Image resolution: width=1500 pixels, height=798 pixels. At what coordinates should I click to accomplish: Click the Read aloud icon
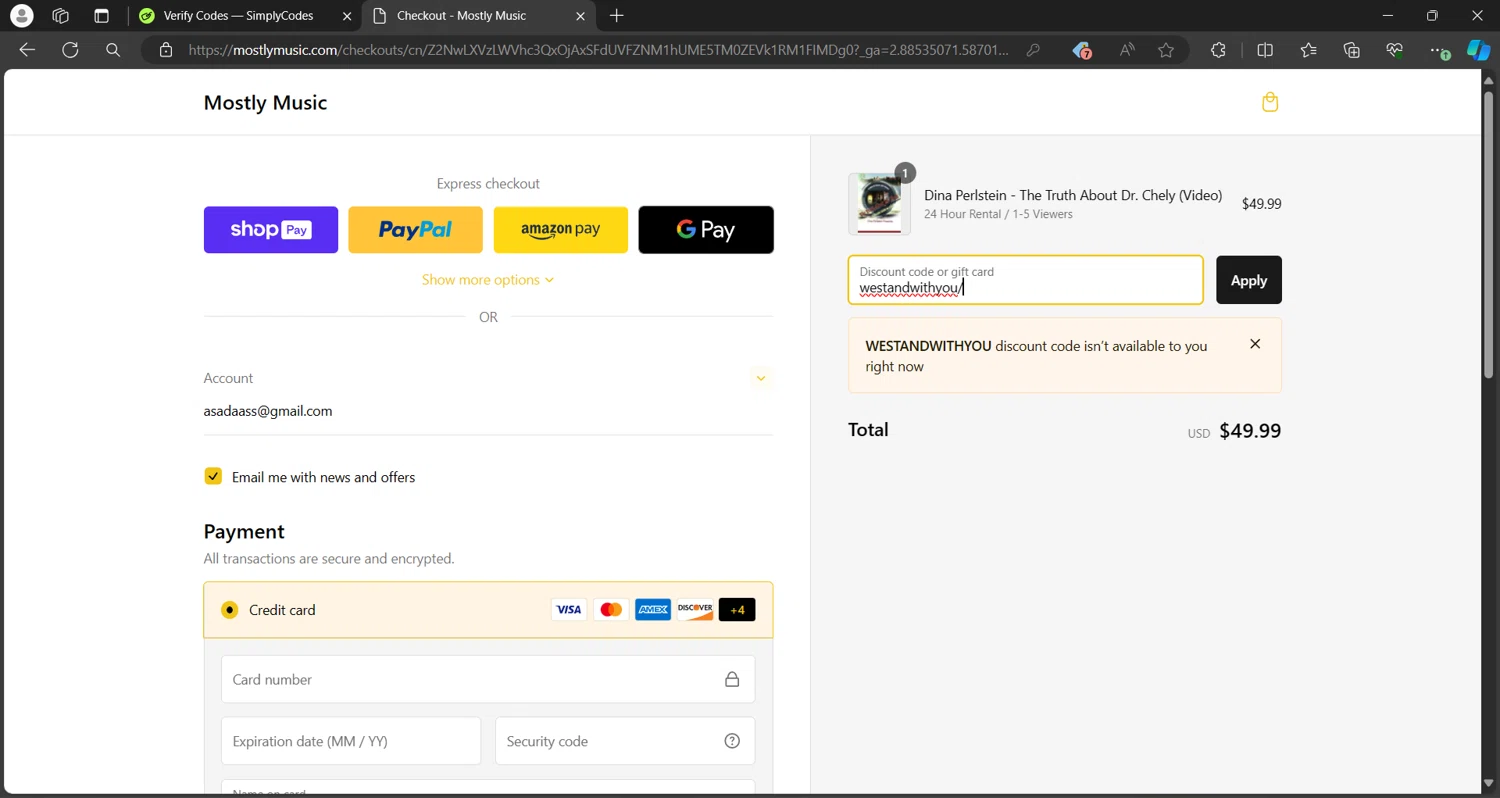pos(1127,50)
